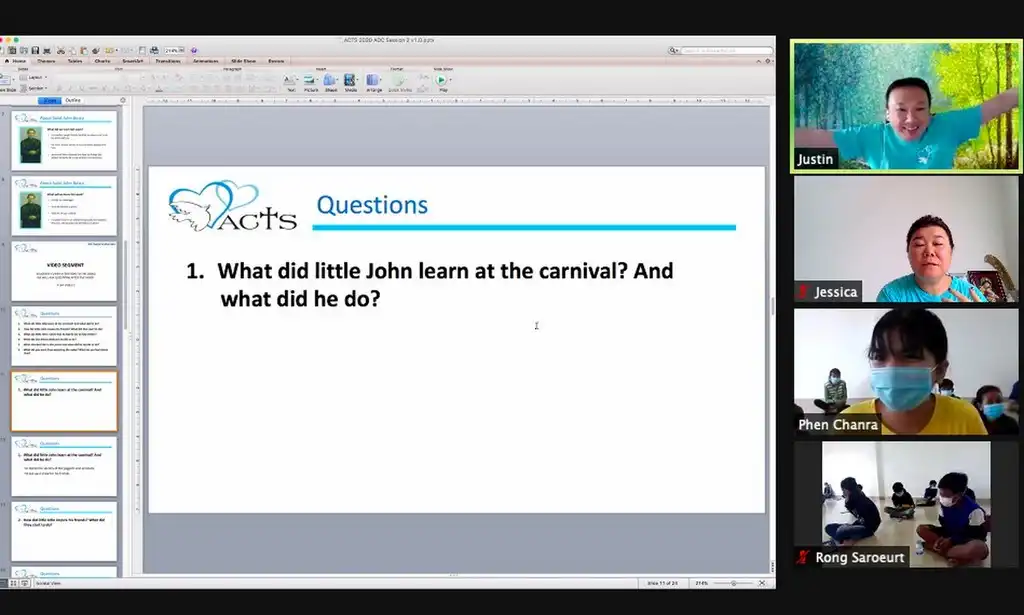Viewport: 1024px width, 615px height.
Task: Click the purple Help icon
Action: (x=194, y=50)
